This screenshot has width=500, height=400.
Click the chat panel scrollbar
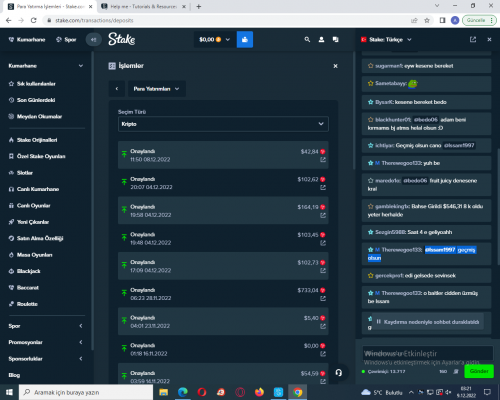(x=498, y=207)
